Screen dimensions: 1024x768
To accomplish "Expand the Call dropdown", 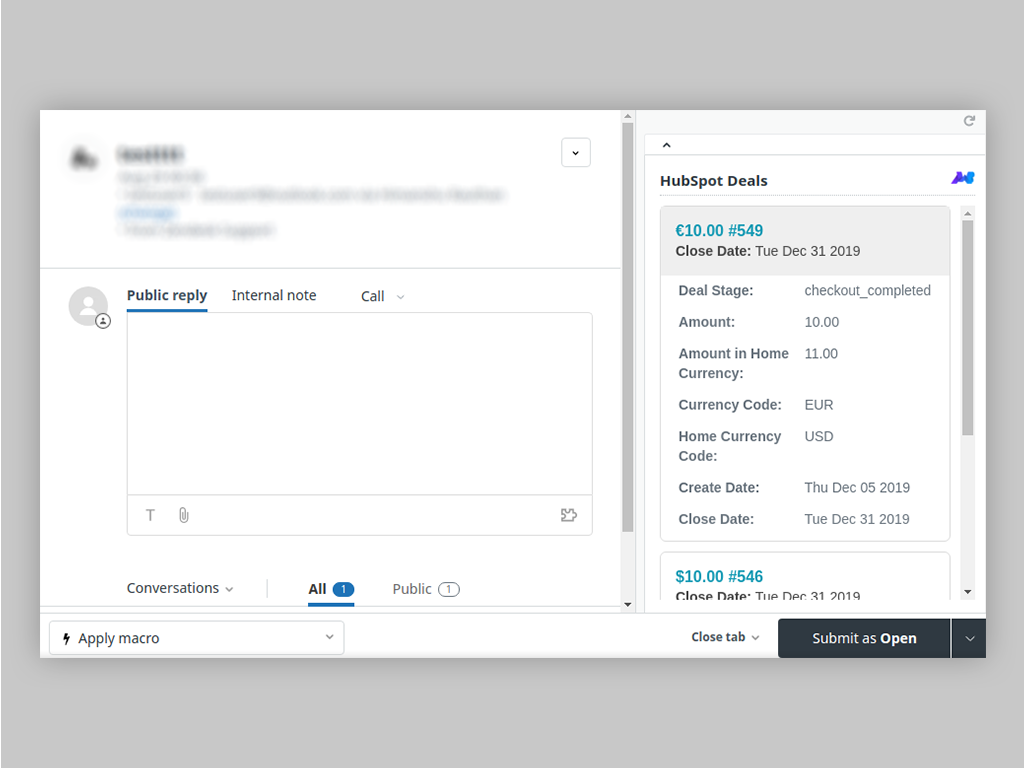I will click(383, 297).
